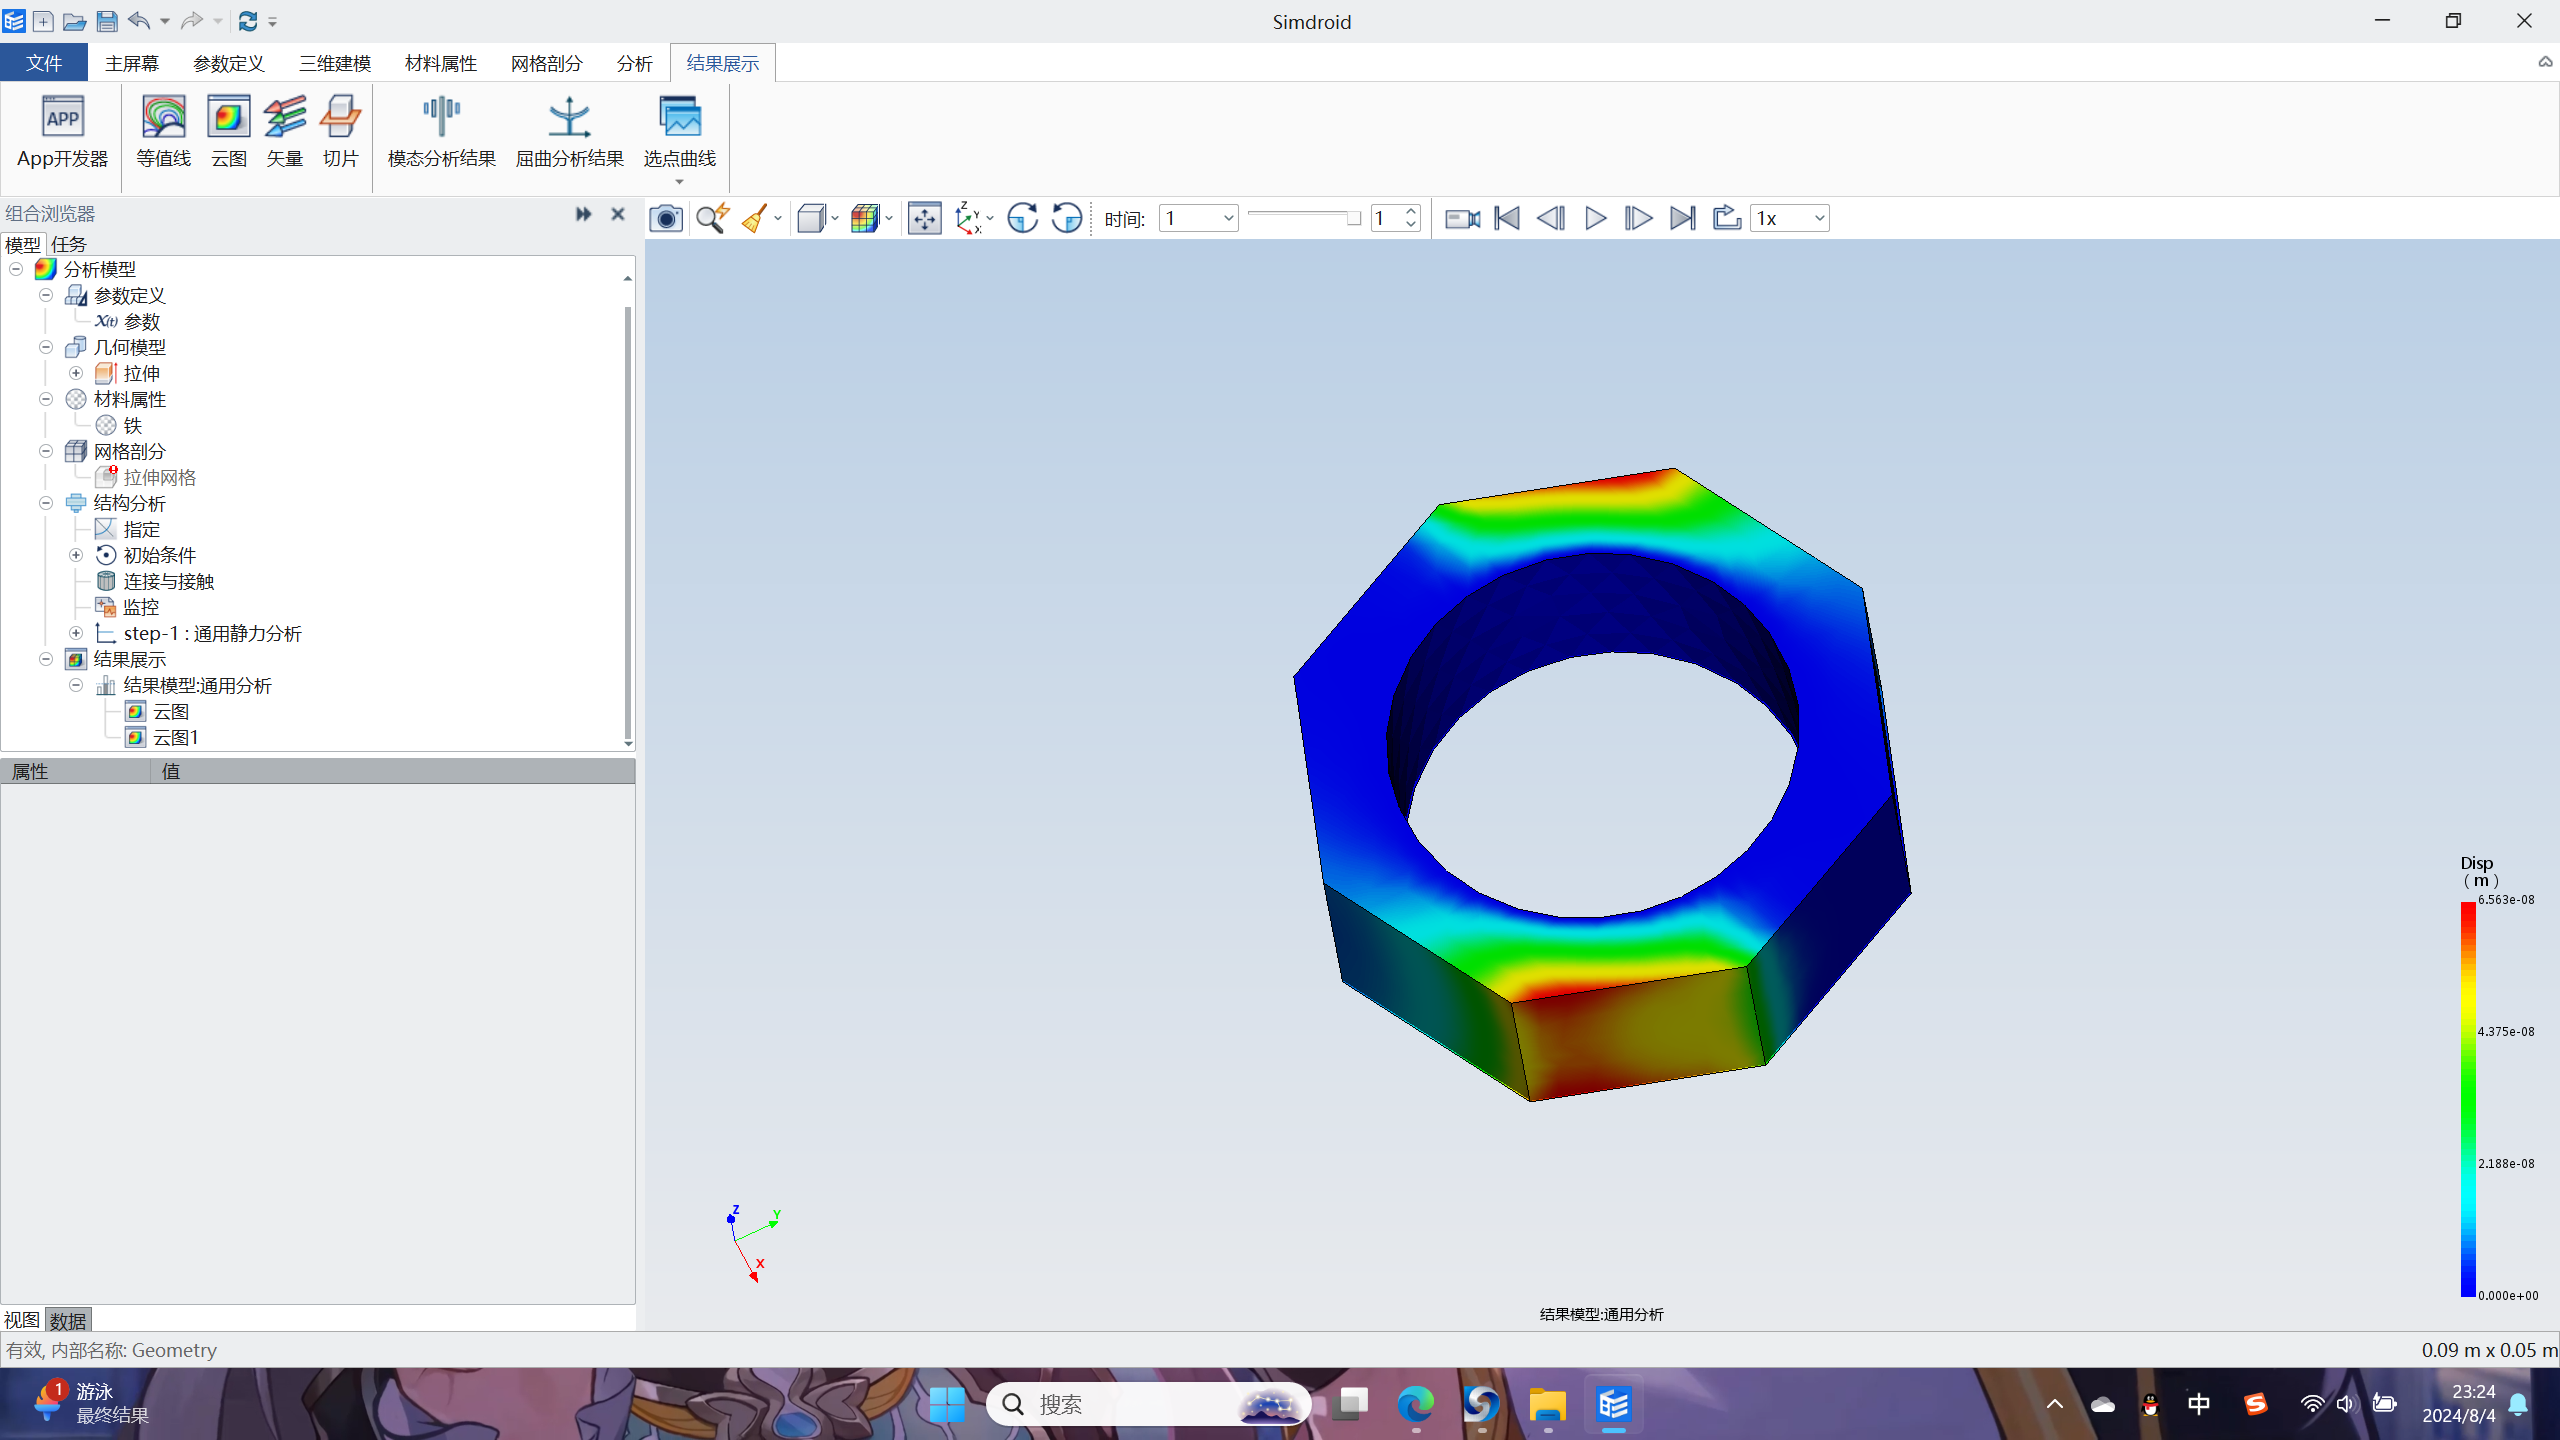Image resolution: width=2560 pixels, height=1440 pixels.
Task: Switch to the 材料属性 ribbon tab
Action: click(441, 63)
